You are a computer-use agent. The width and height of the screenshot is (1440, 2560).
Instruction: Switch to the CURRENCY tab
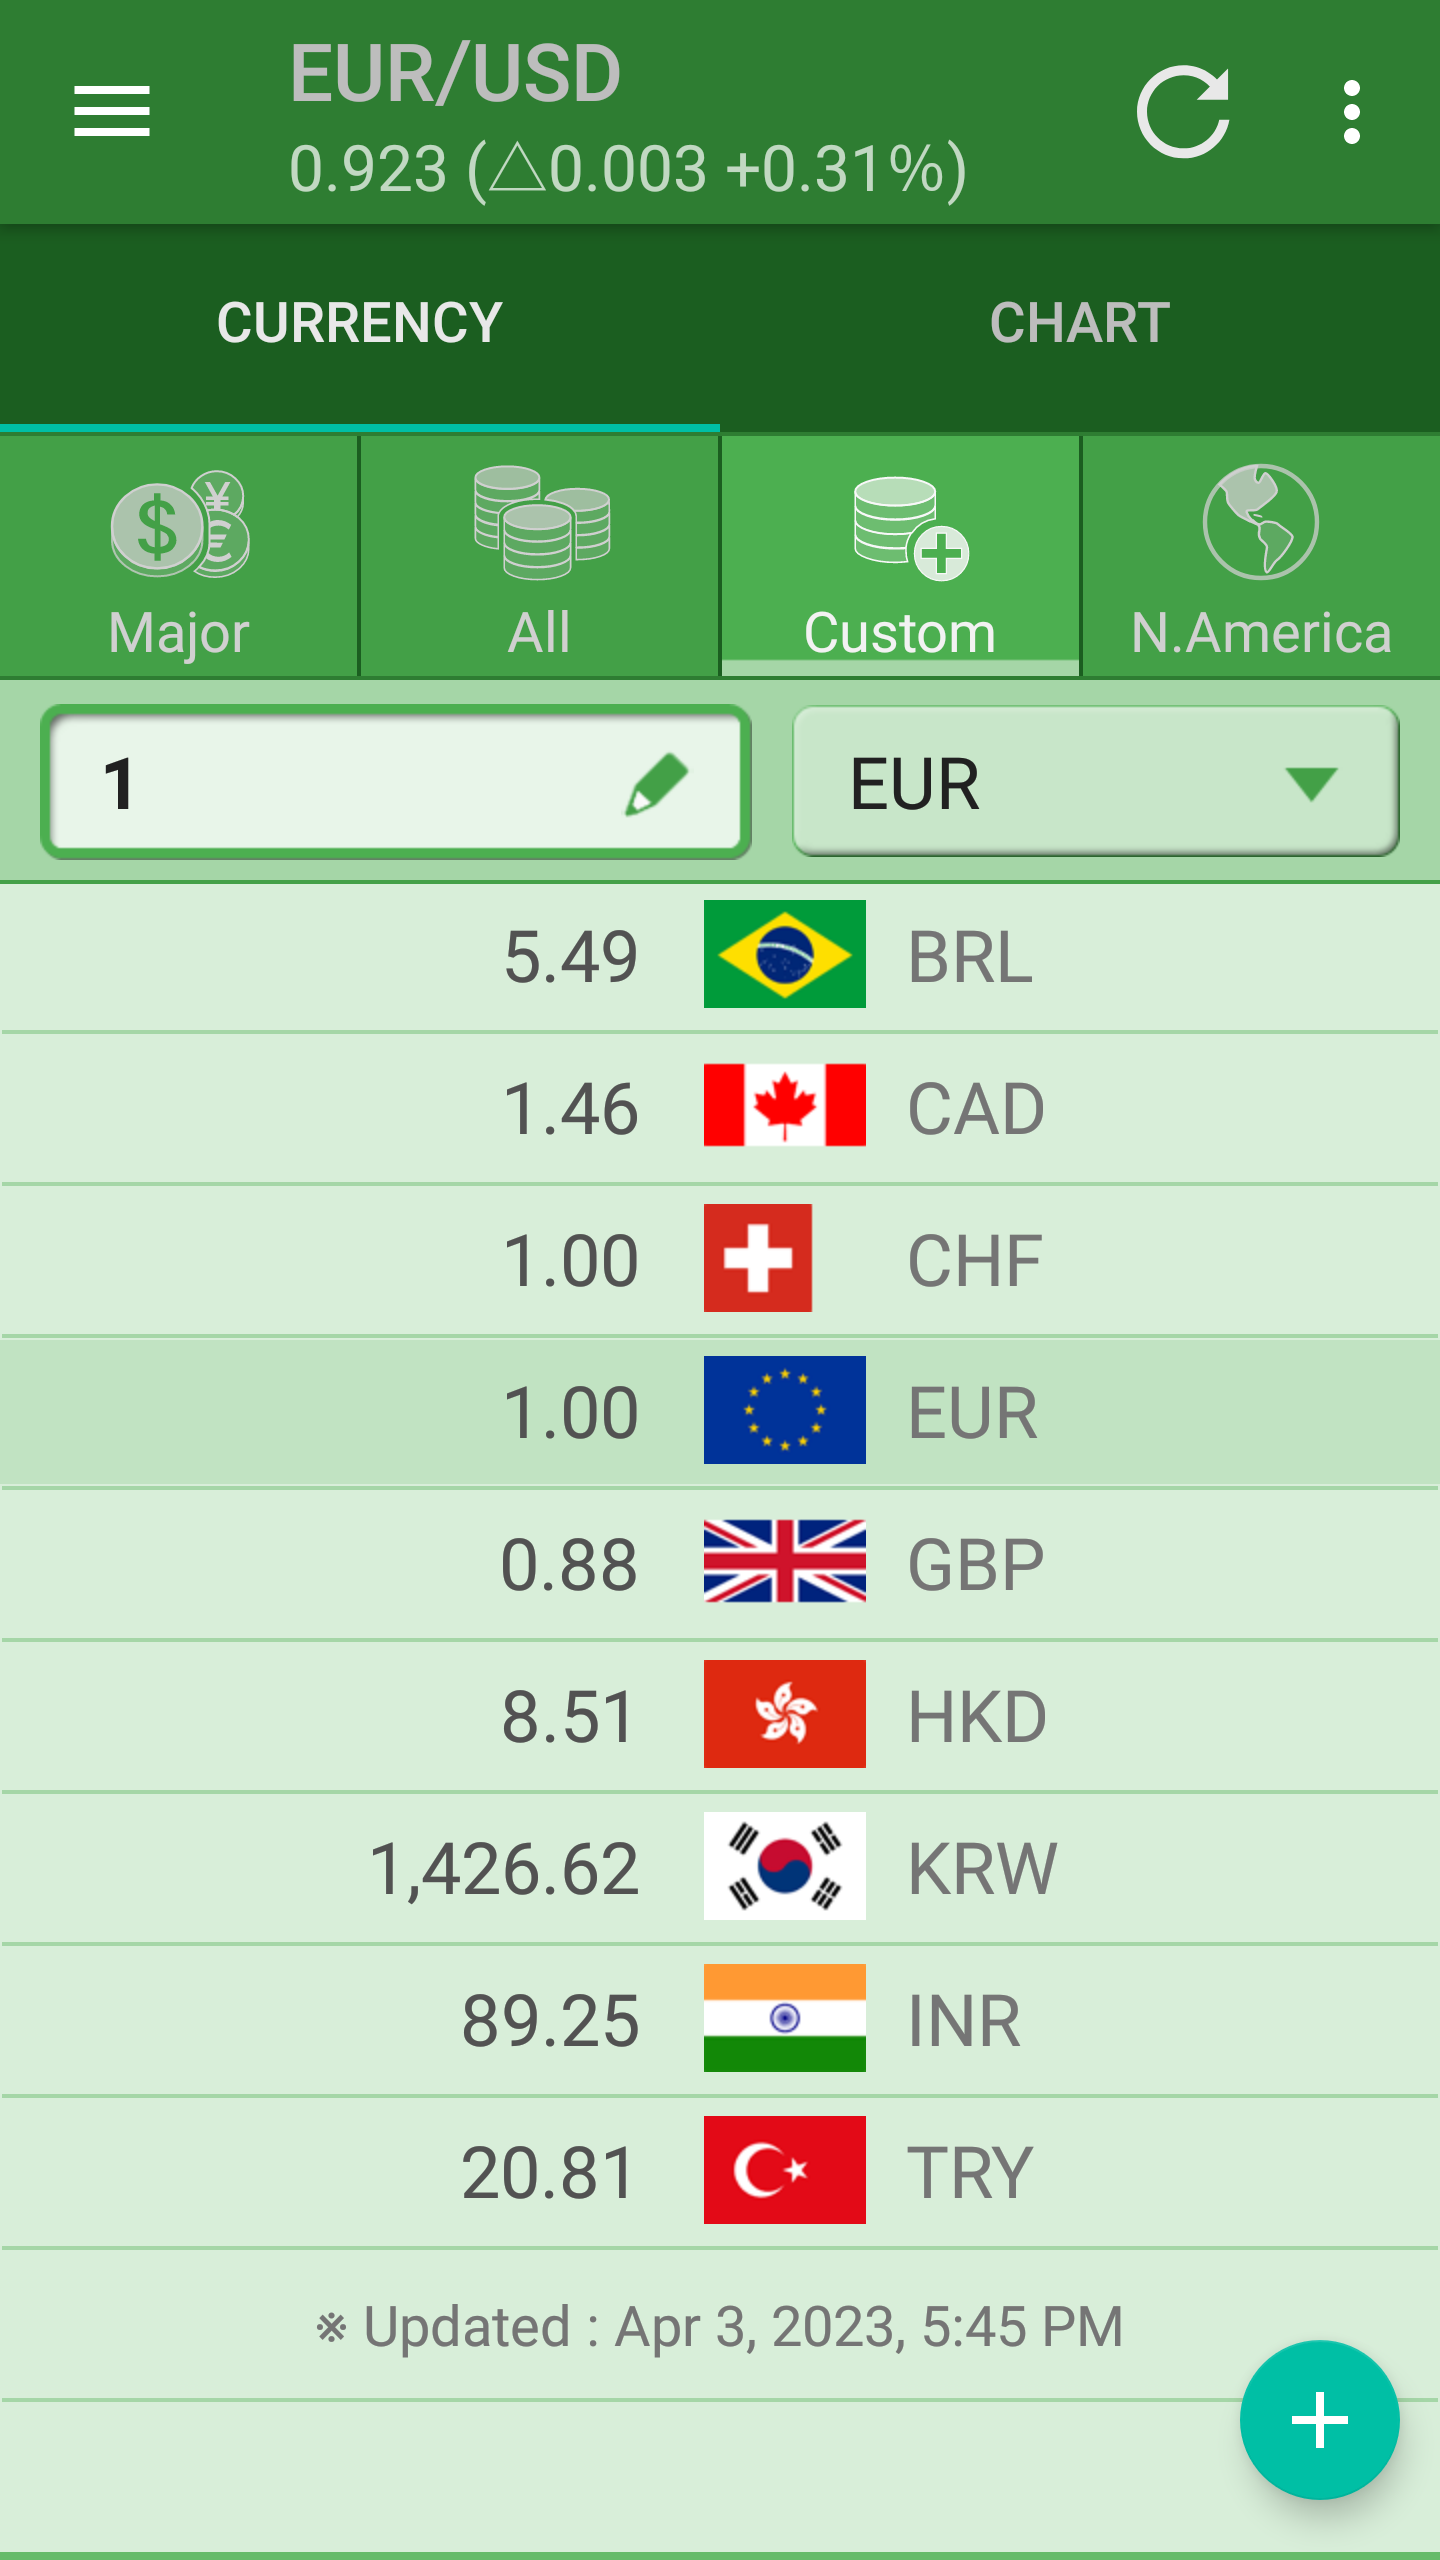[x=359, y=323]
